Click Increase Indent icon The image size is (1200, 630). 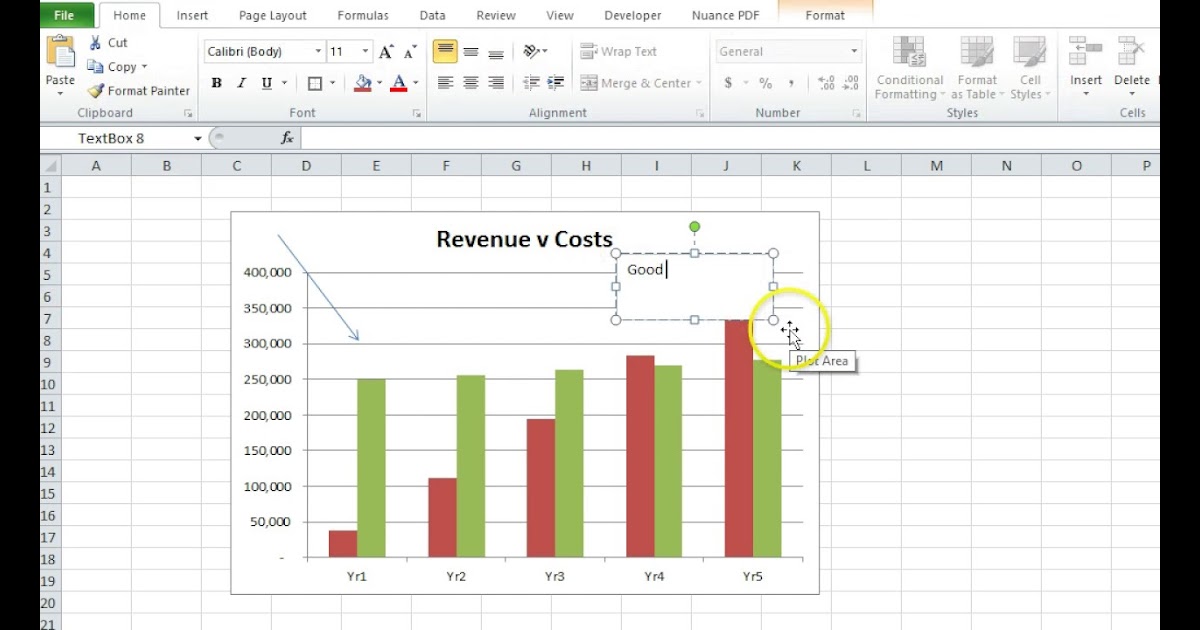[555, 83]
